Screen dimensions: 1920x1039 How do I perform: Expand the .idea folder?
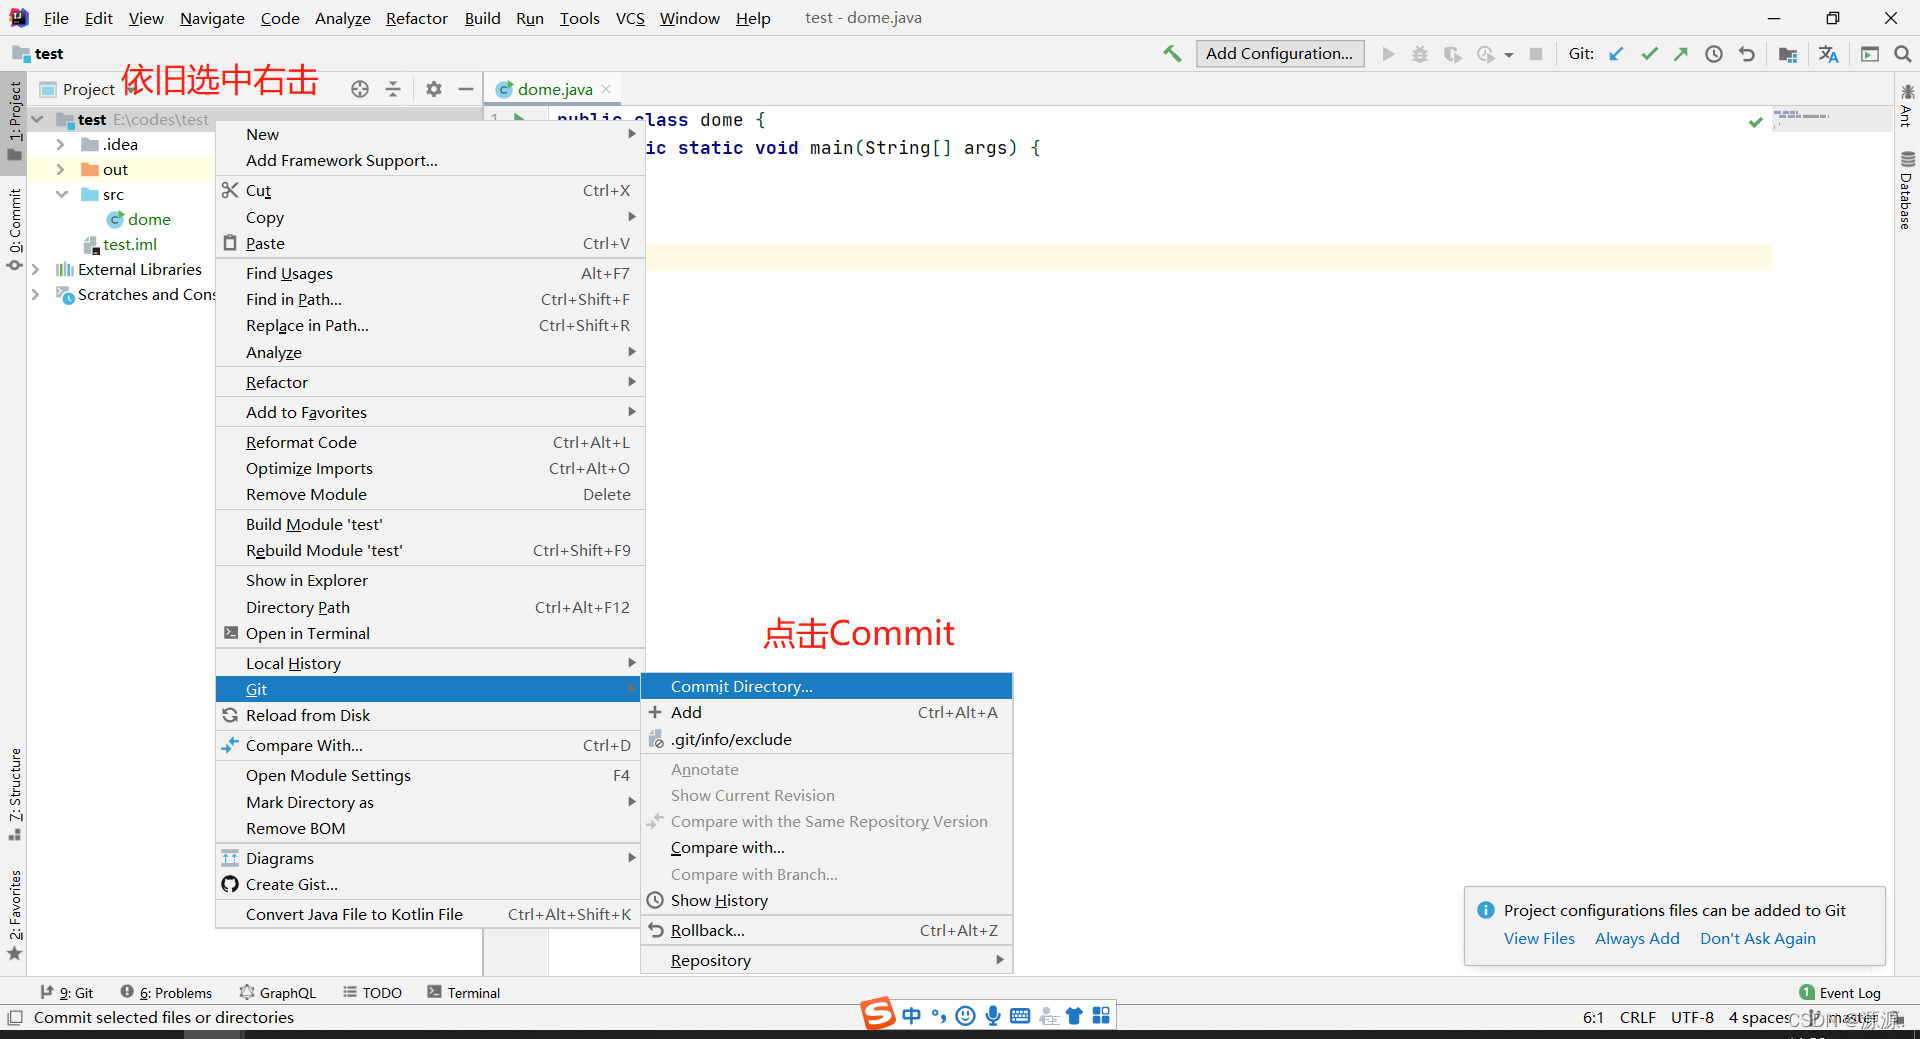click(x=60, y=145)
